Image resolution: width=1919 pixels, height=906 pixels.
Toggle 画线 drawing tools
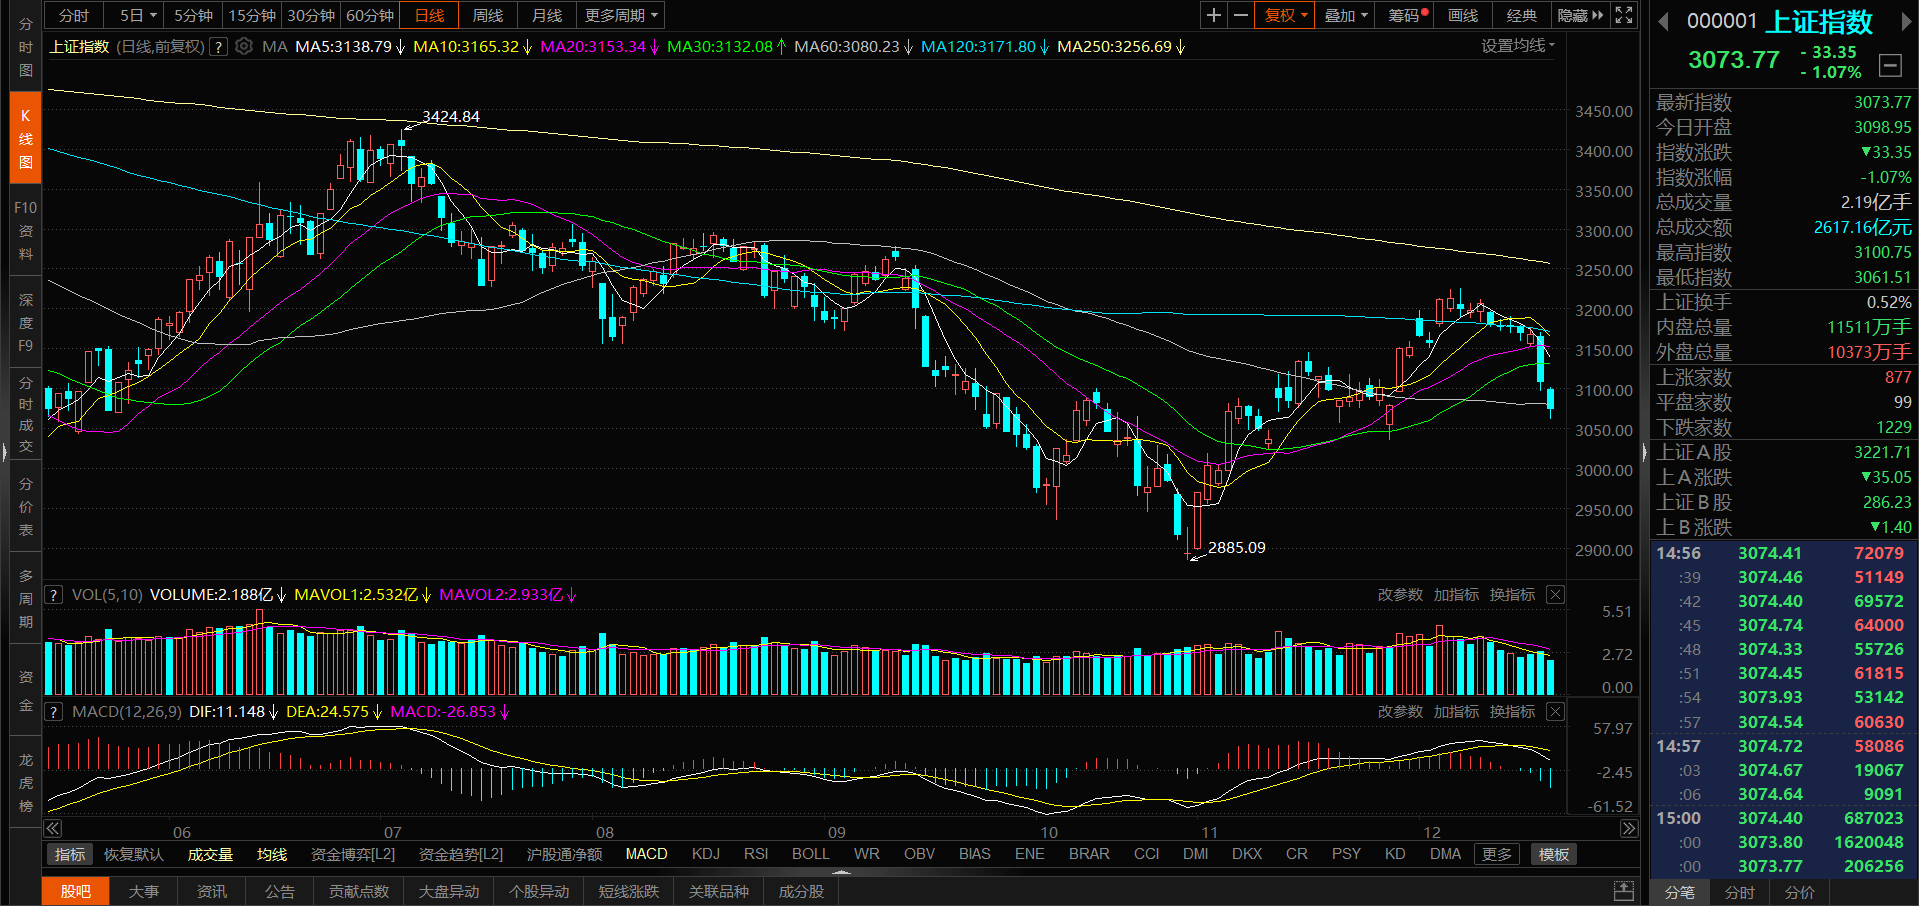pyautogui.click(x=1463, y=15)
